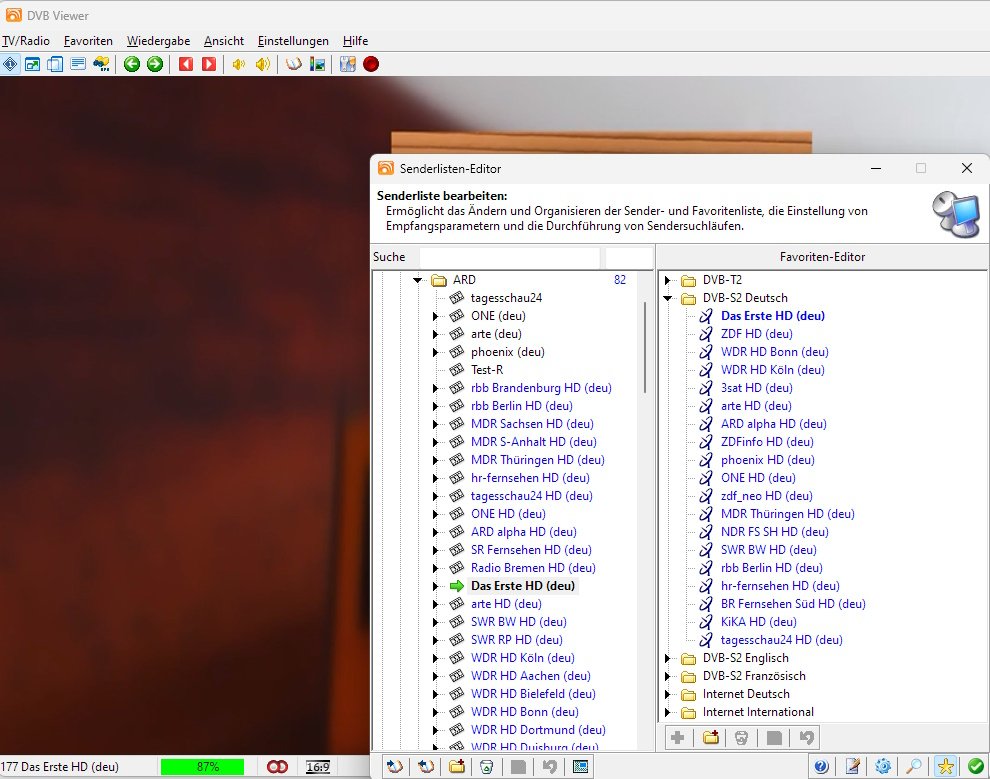Toggle the 16:9 aspect ratio indicator

(320, 767)
